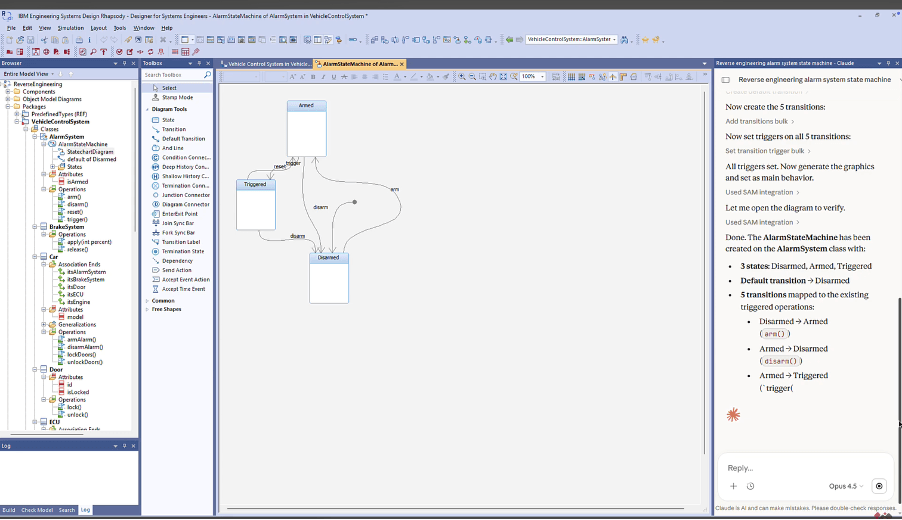Click the Open file icon in toolbar
The width and height of the screenshot is (902, 520).
tap(20, 40)
